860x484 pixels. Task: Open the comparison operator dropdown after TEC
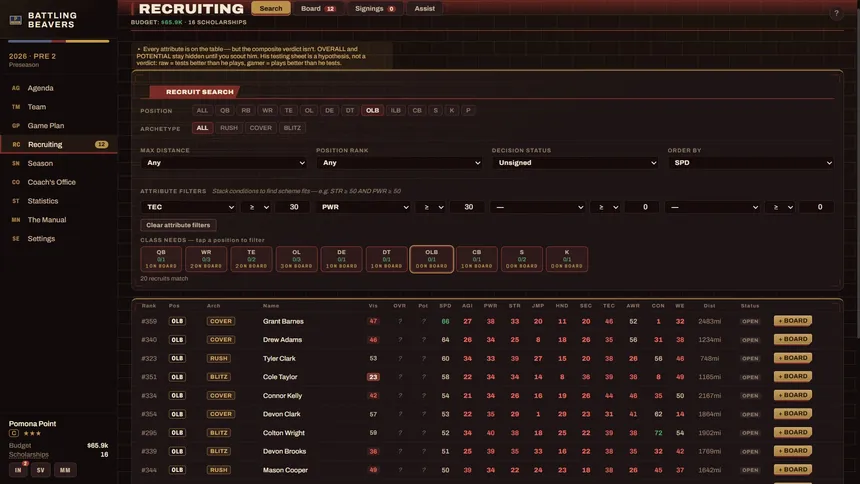pyautogui.click(x=256, y=207)
